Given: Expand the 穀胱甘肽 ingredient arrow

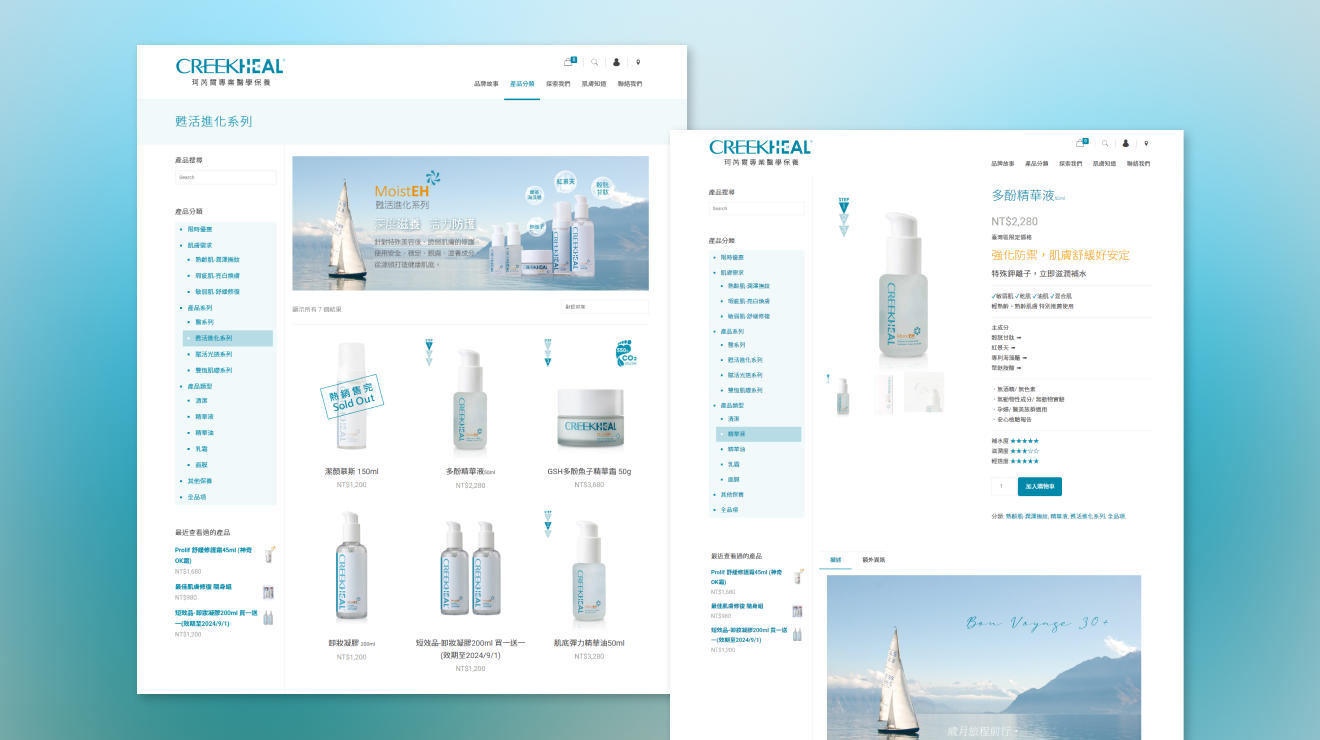Looking at the screenshot, I should pyautogui.click(x=1019, y=337).
